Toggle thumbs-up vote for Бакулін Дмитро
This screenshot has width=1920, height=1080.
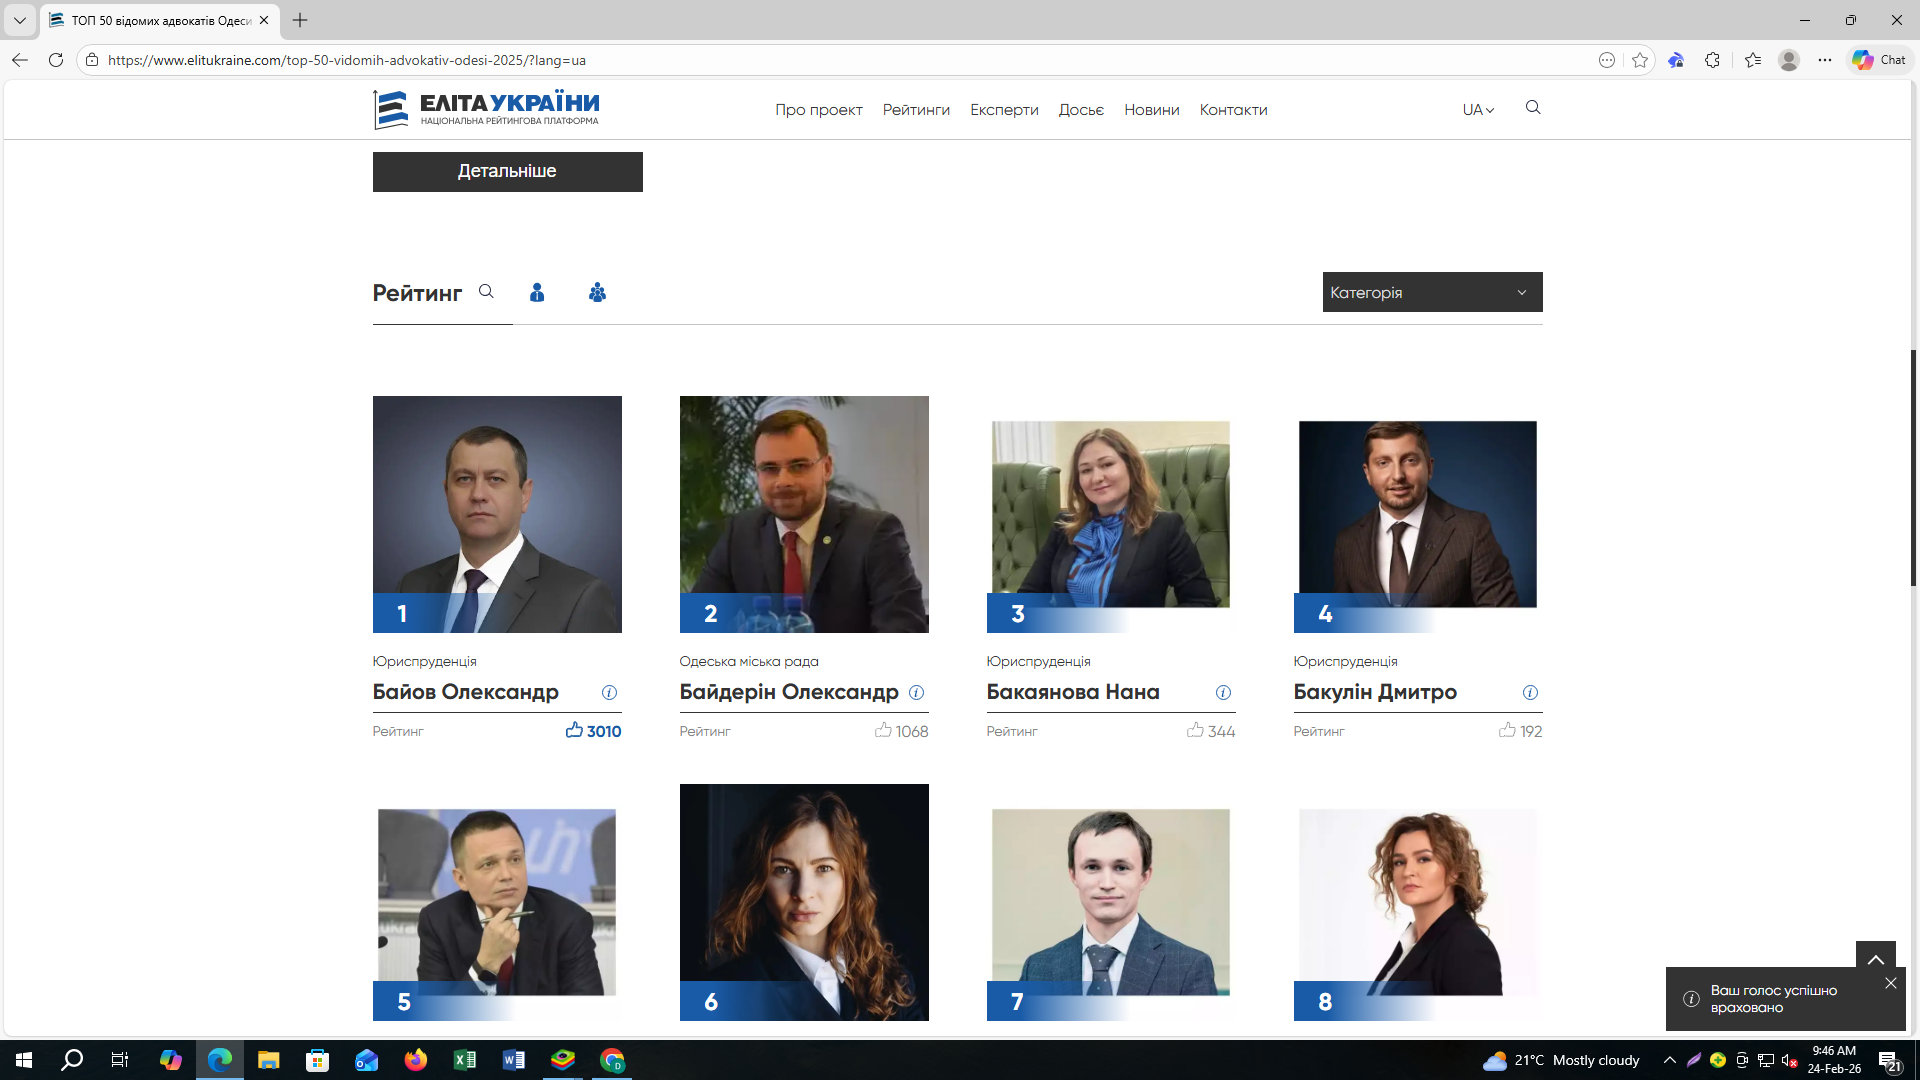1507,730
